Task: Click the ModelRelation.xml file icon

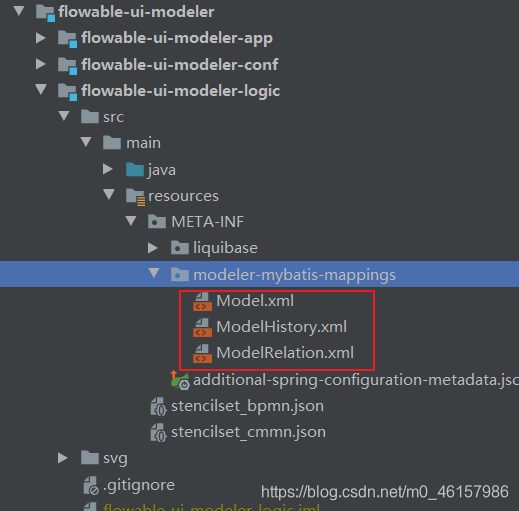Action: point(202,353)
